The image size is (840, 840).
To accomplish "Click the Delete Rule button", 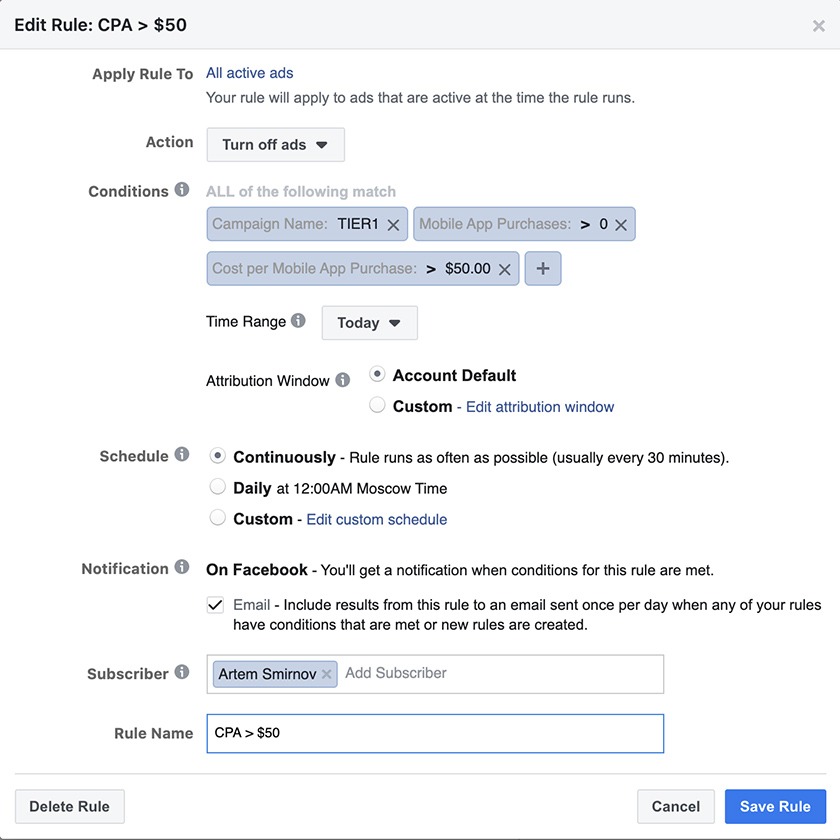I will (x=69, y=806).
